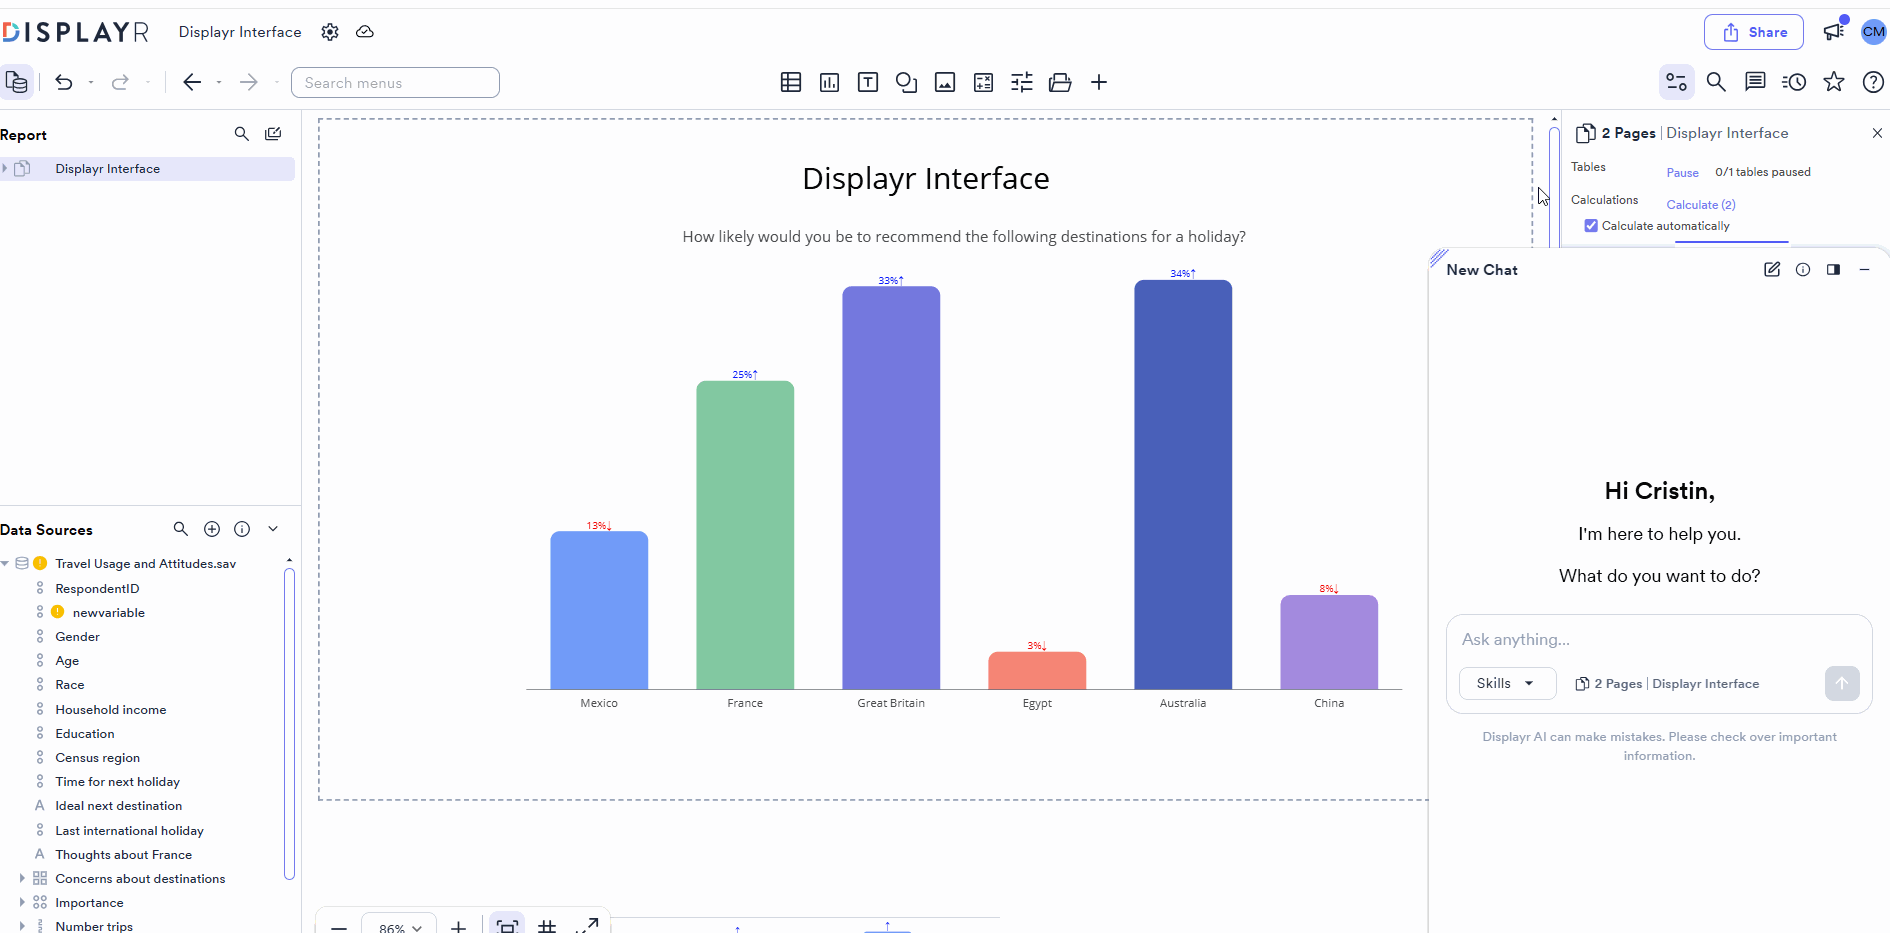This screenshot has width=1890, height=933.
Task: Send the chat message arrow button
Action: point(1842,684)
